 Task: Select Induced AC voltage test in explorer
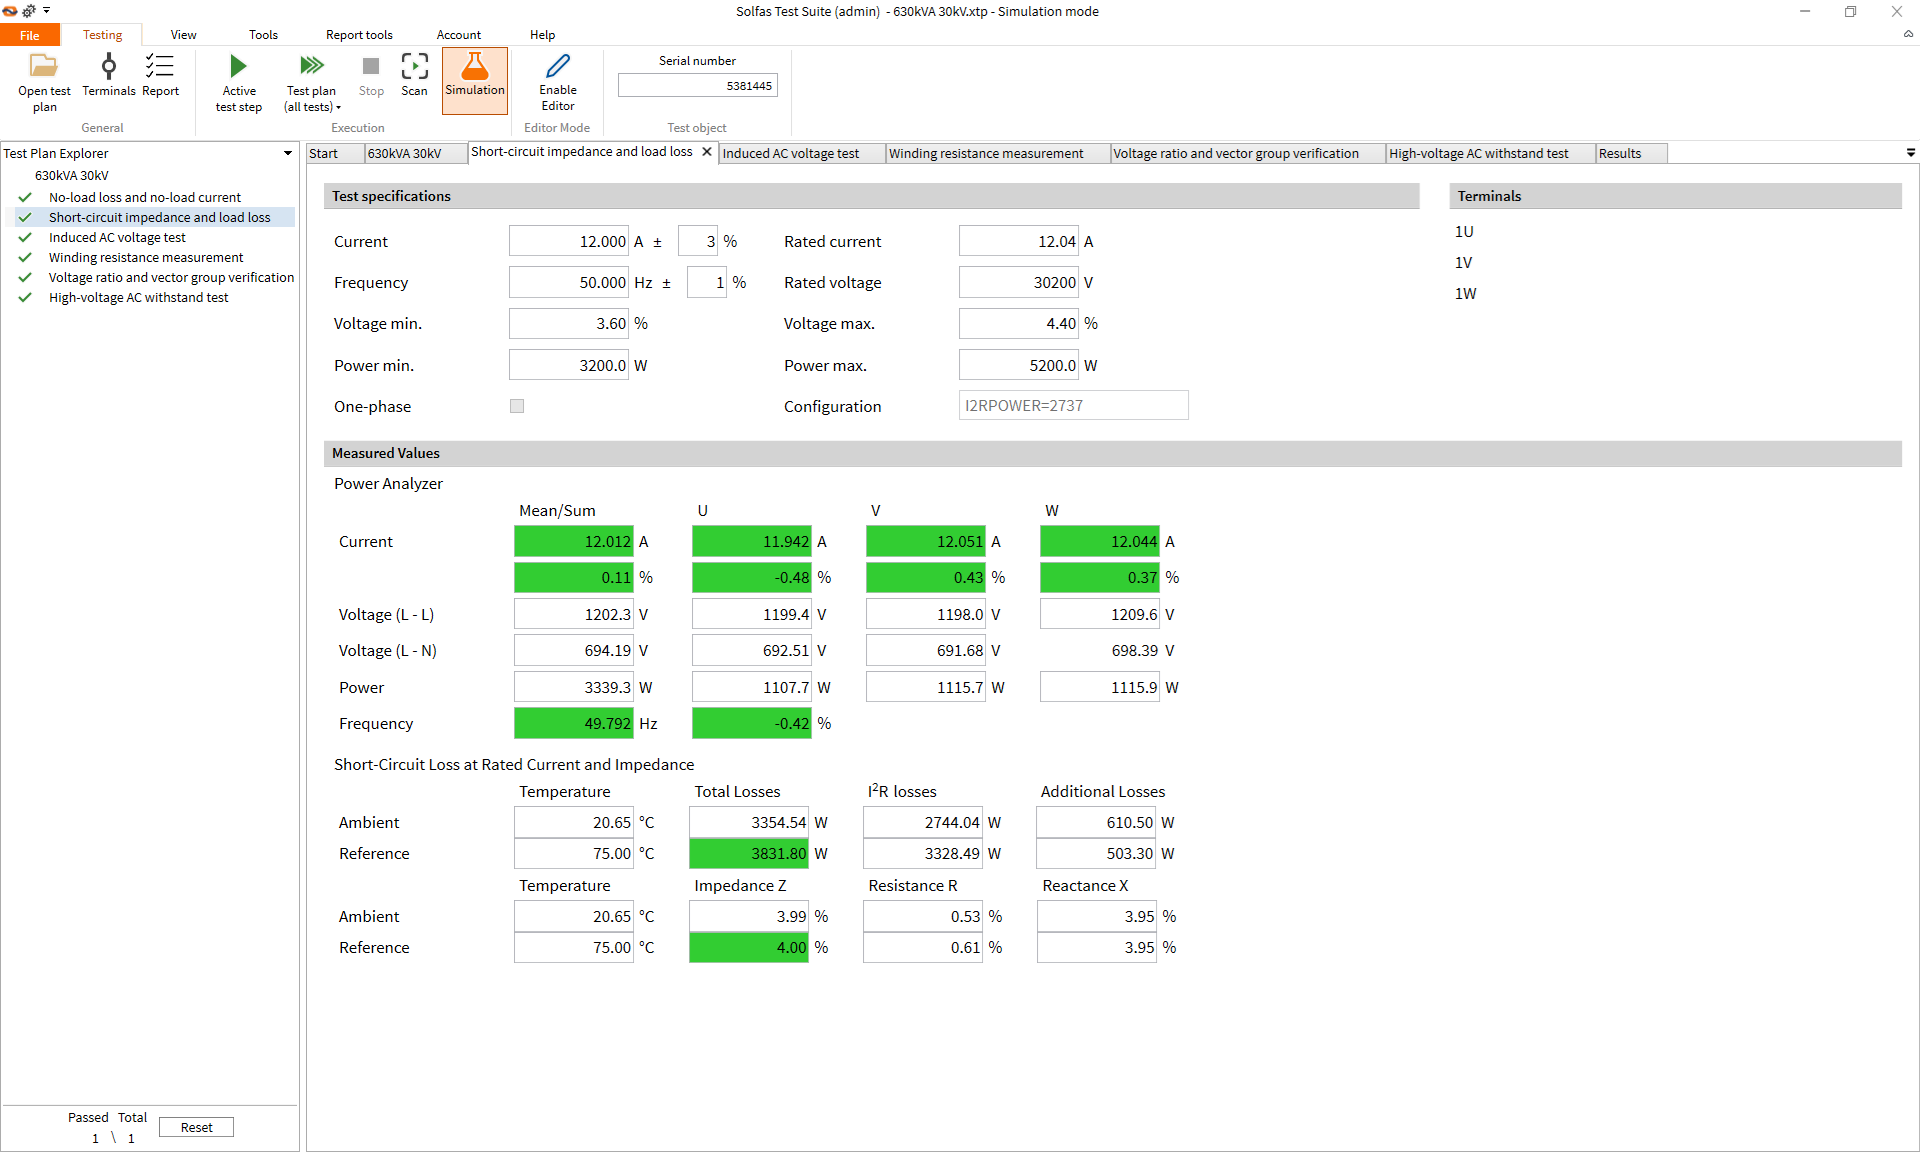[x=117, y=238]
